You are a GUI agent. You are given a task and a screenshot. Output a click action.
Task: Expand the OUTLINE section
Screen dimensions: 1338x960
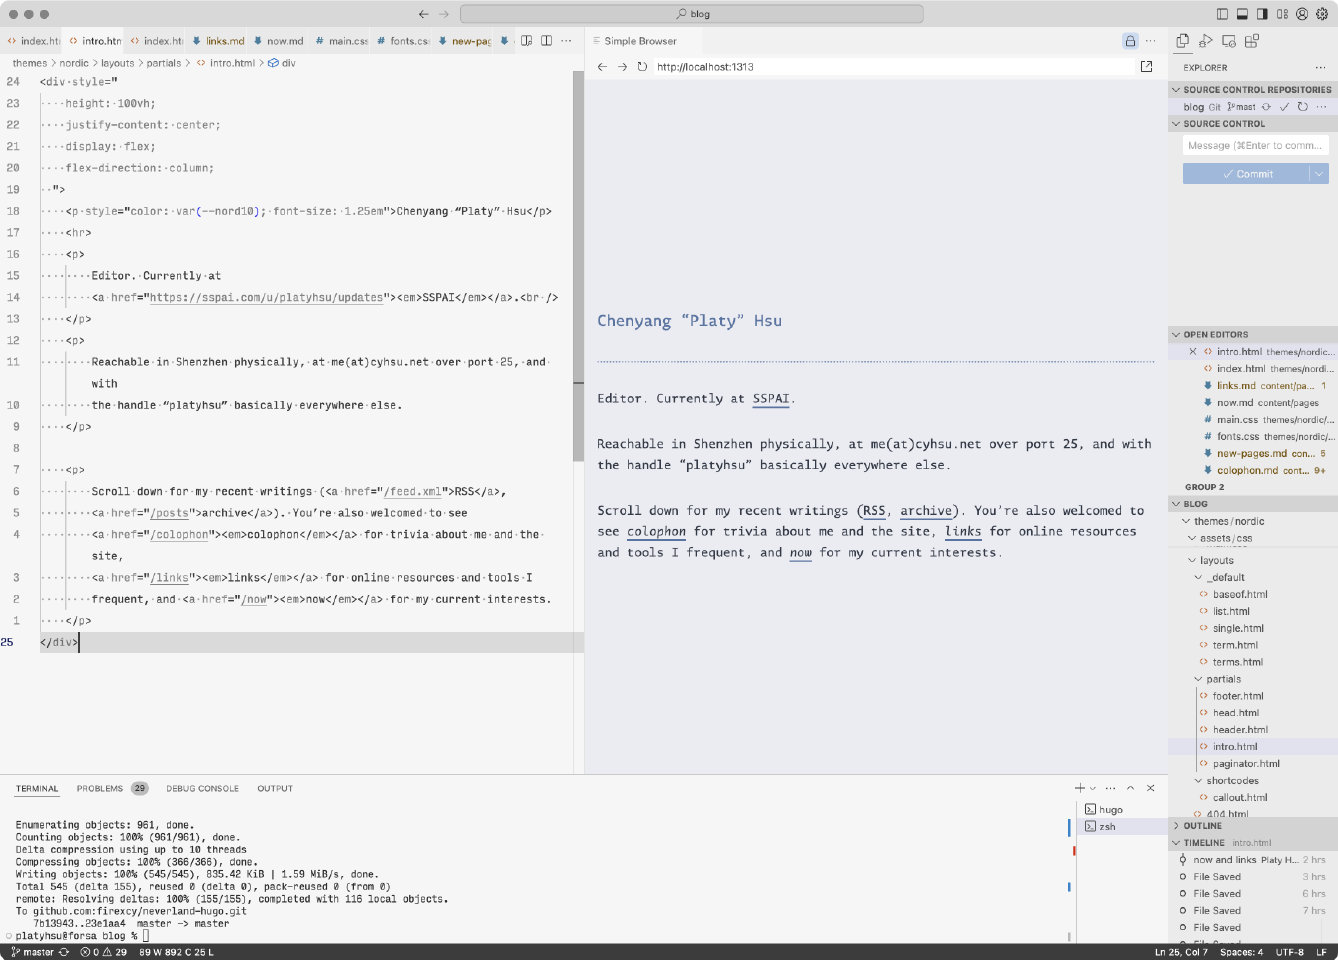(x=1202, y=826)
